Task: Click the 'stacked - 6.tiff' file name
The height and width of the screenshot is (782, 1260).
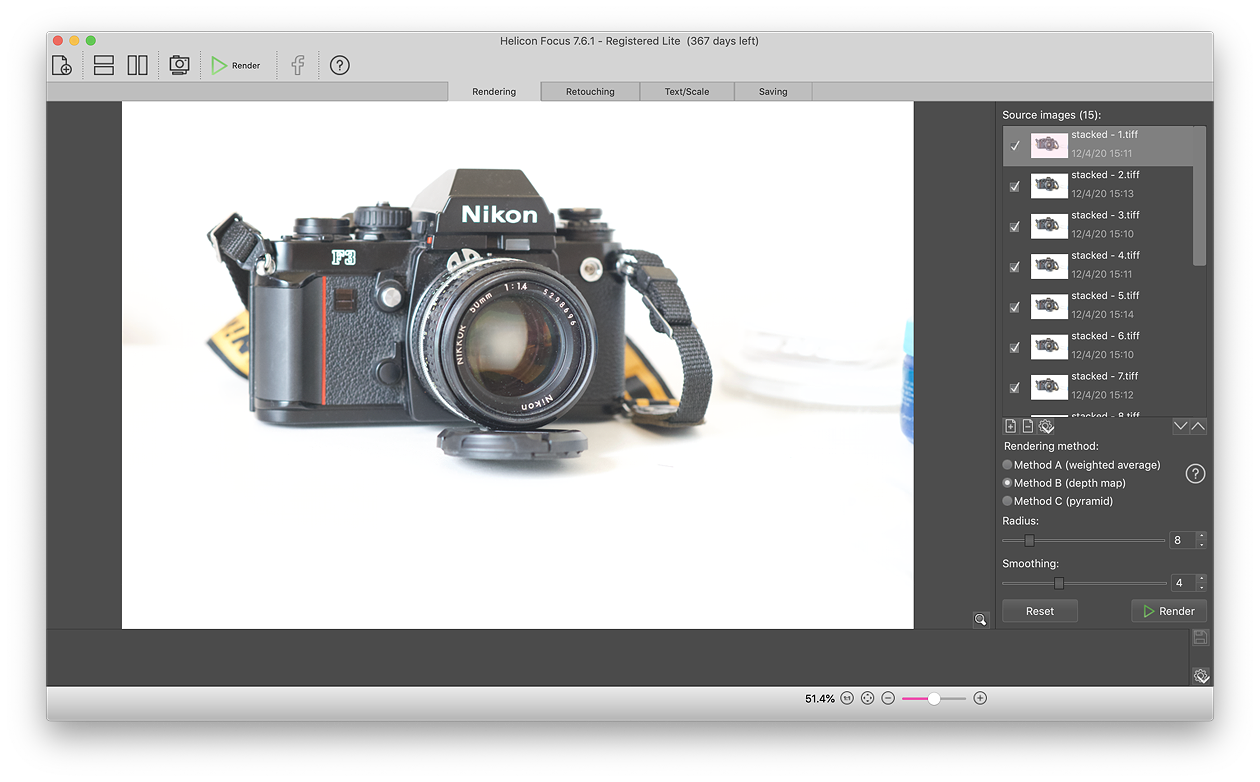Action: pos(1105,336)
